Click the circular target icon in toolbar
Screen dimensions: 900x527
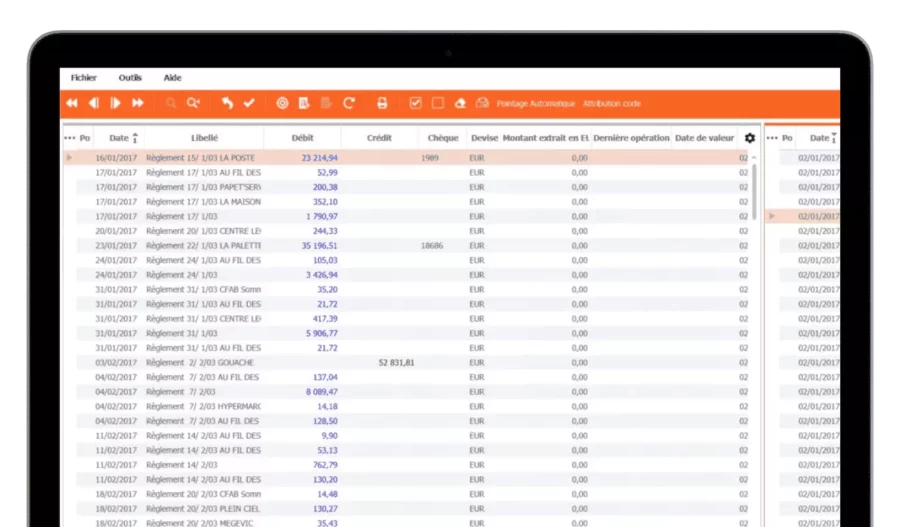[282, 103]
